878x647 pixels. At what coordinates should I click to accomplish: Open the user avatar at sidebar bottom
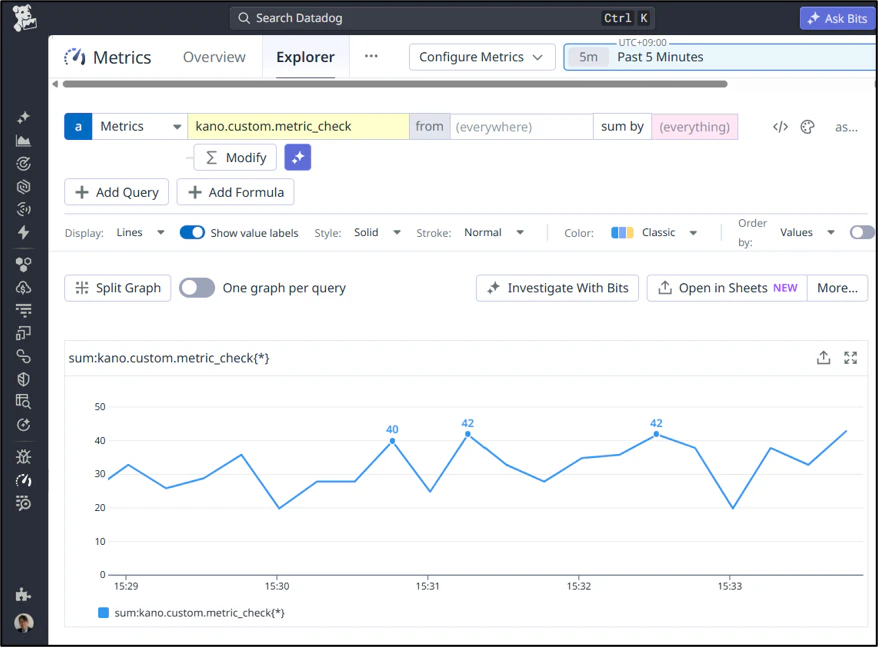click(x=24, y=622)
